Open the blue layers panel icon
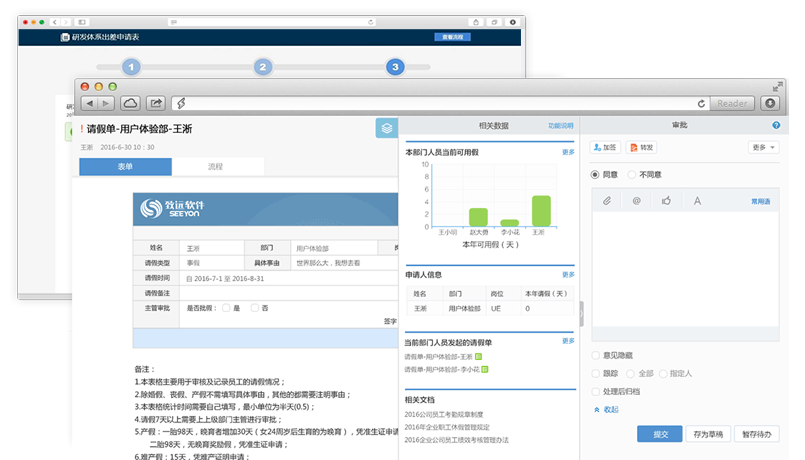Screen dimensions: 805x460 point(386,128)
